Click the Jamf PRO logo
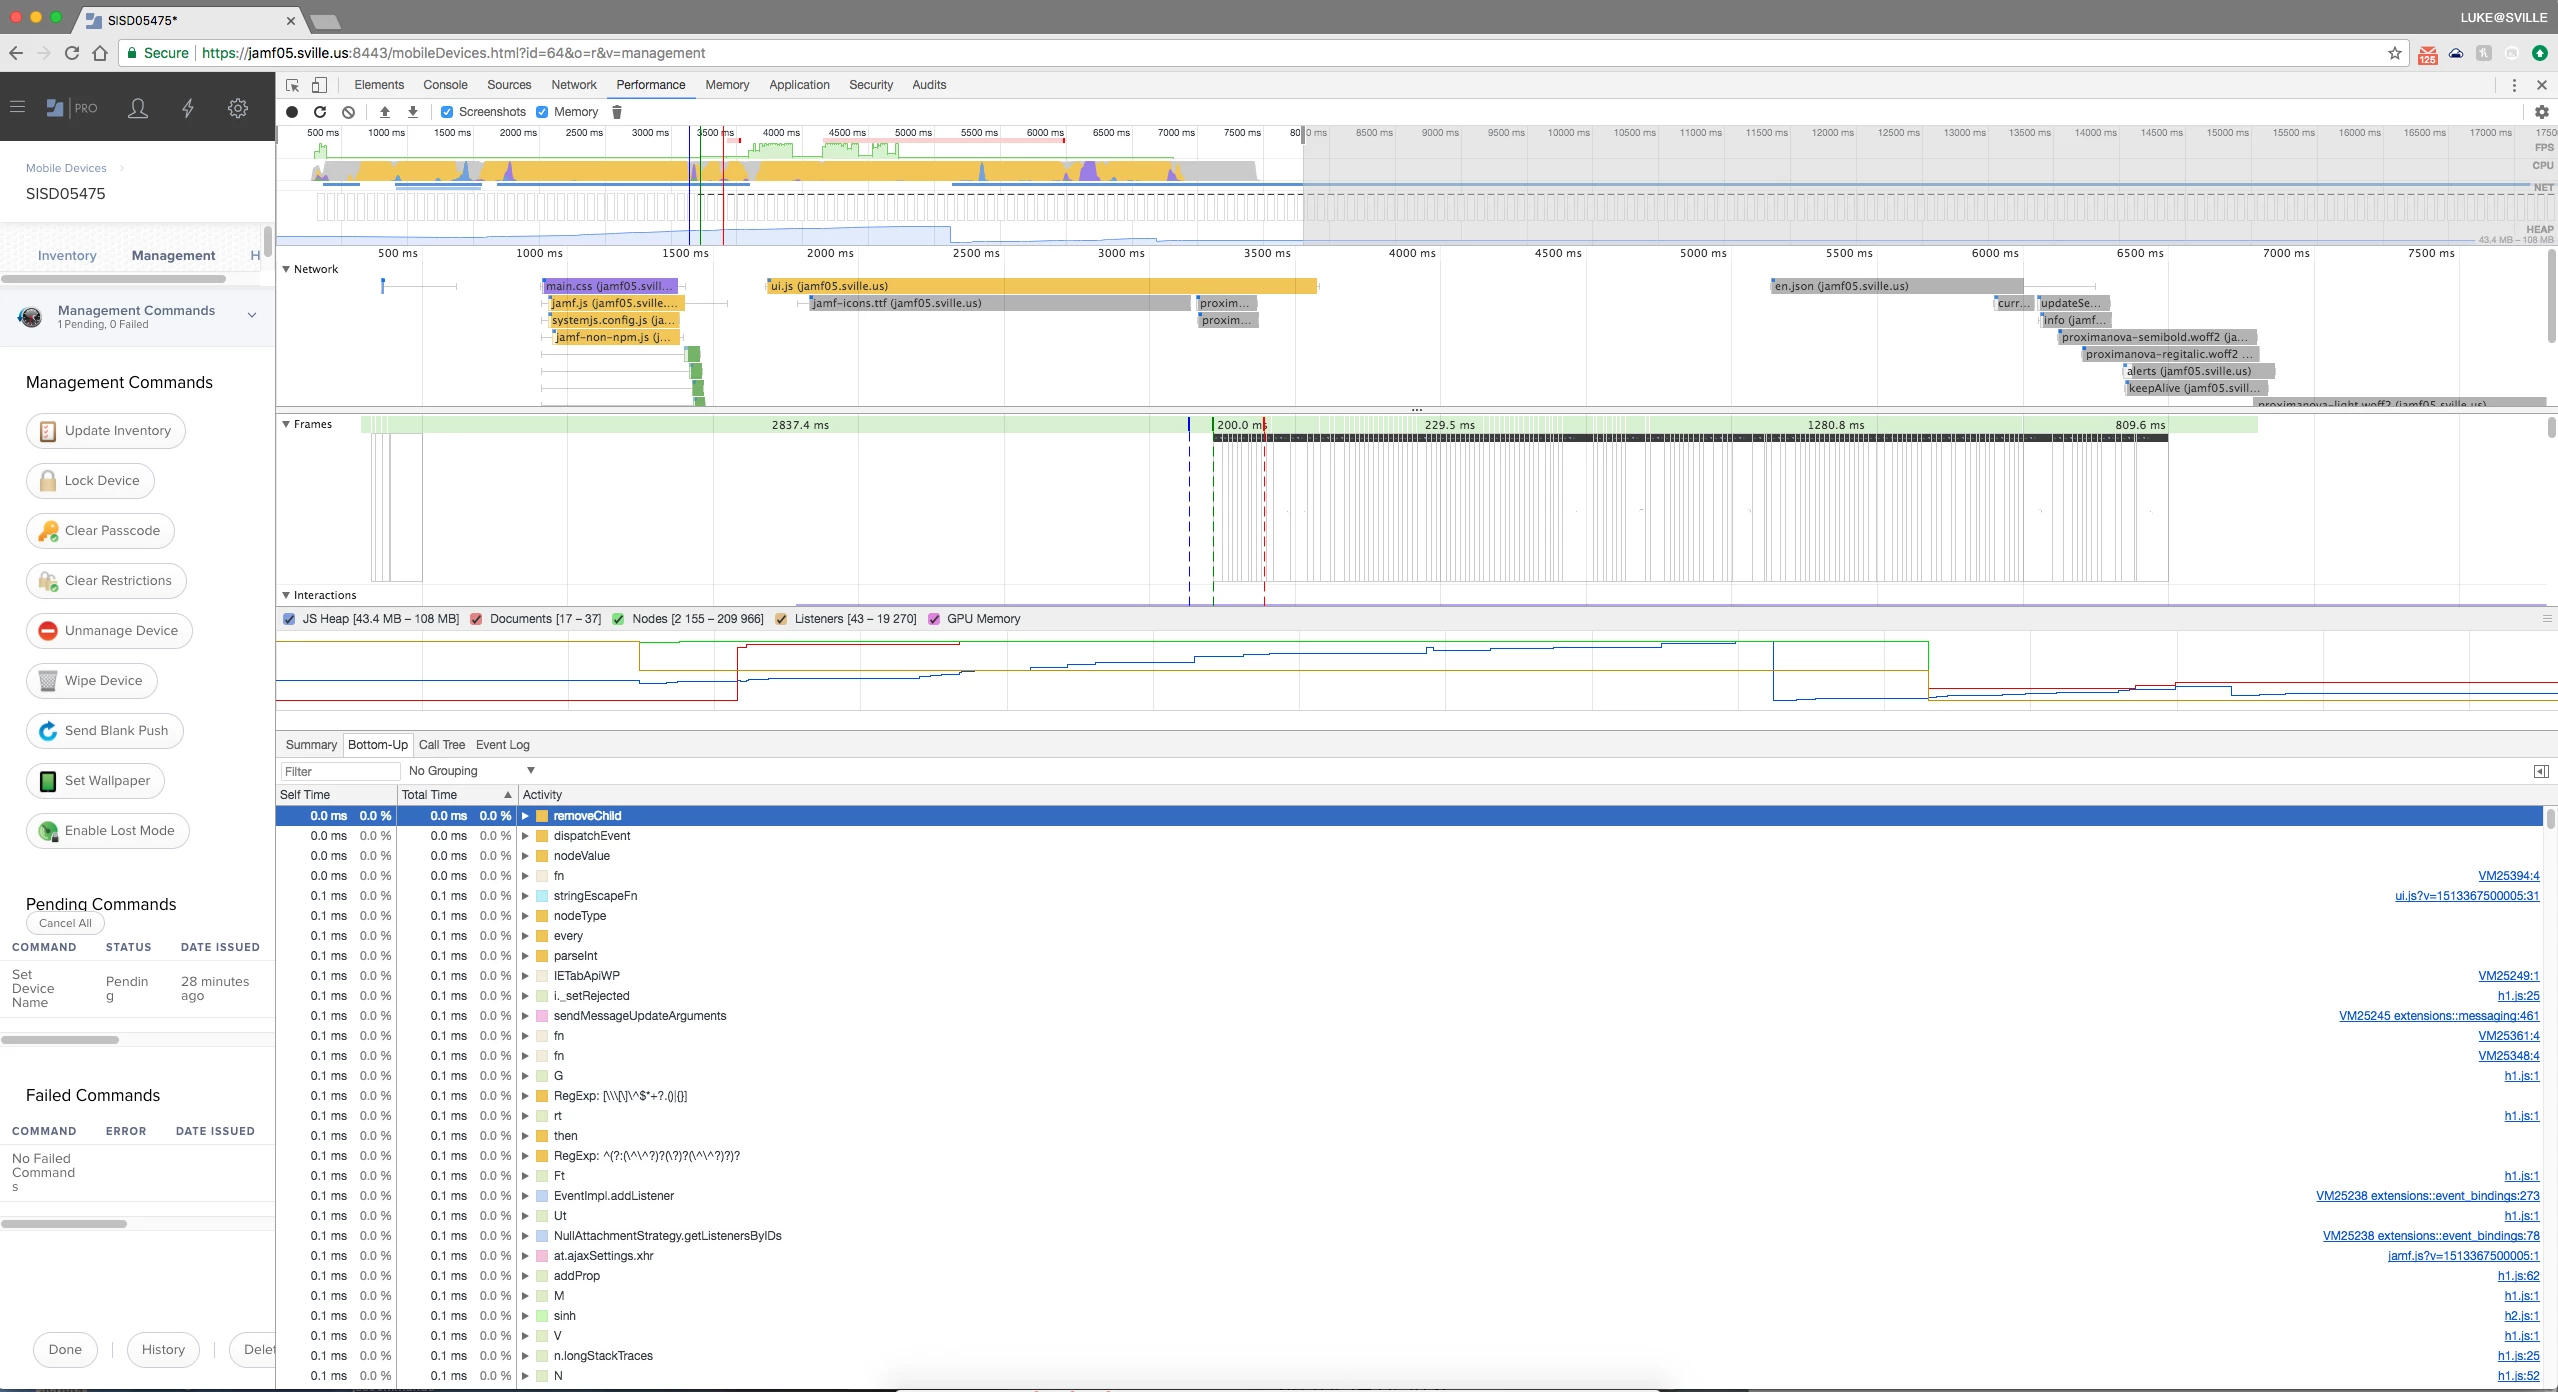 point(72,108)
